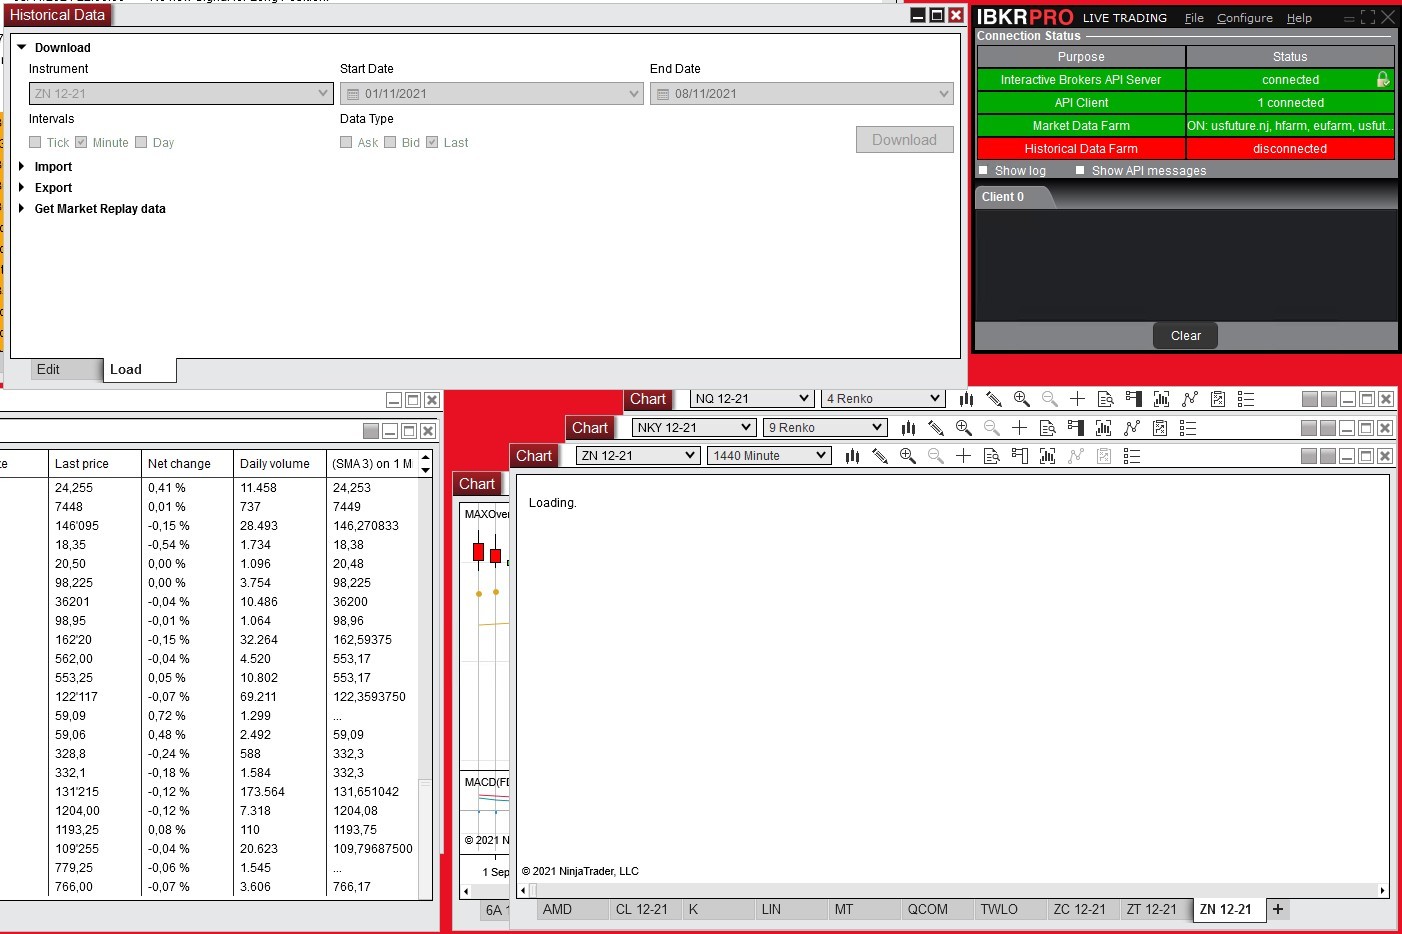Screen dimensions: 1402x934
Task: Activate crosshair on the NQ 12-21 chart
Action: (x=1077, y=399)
